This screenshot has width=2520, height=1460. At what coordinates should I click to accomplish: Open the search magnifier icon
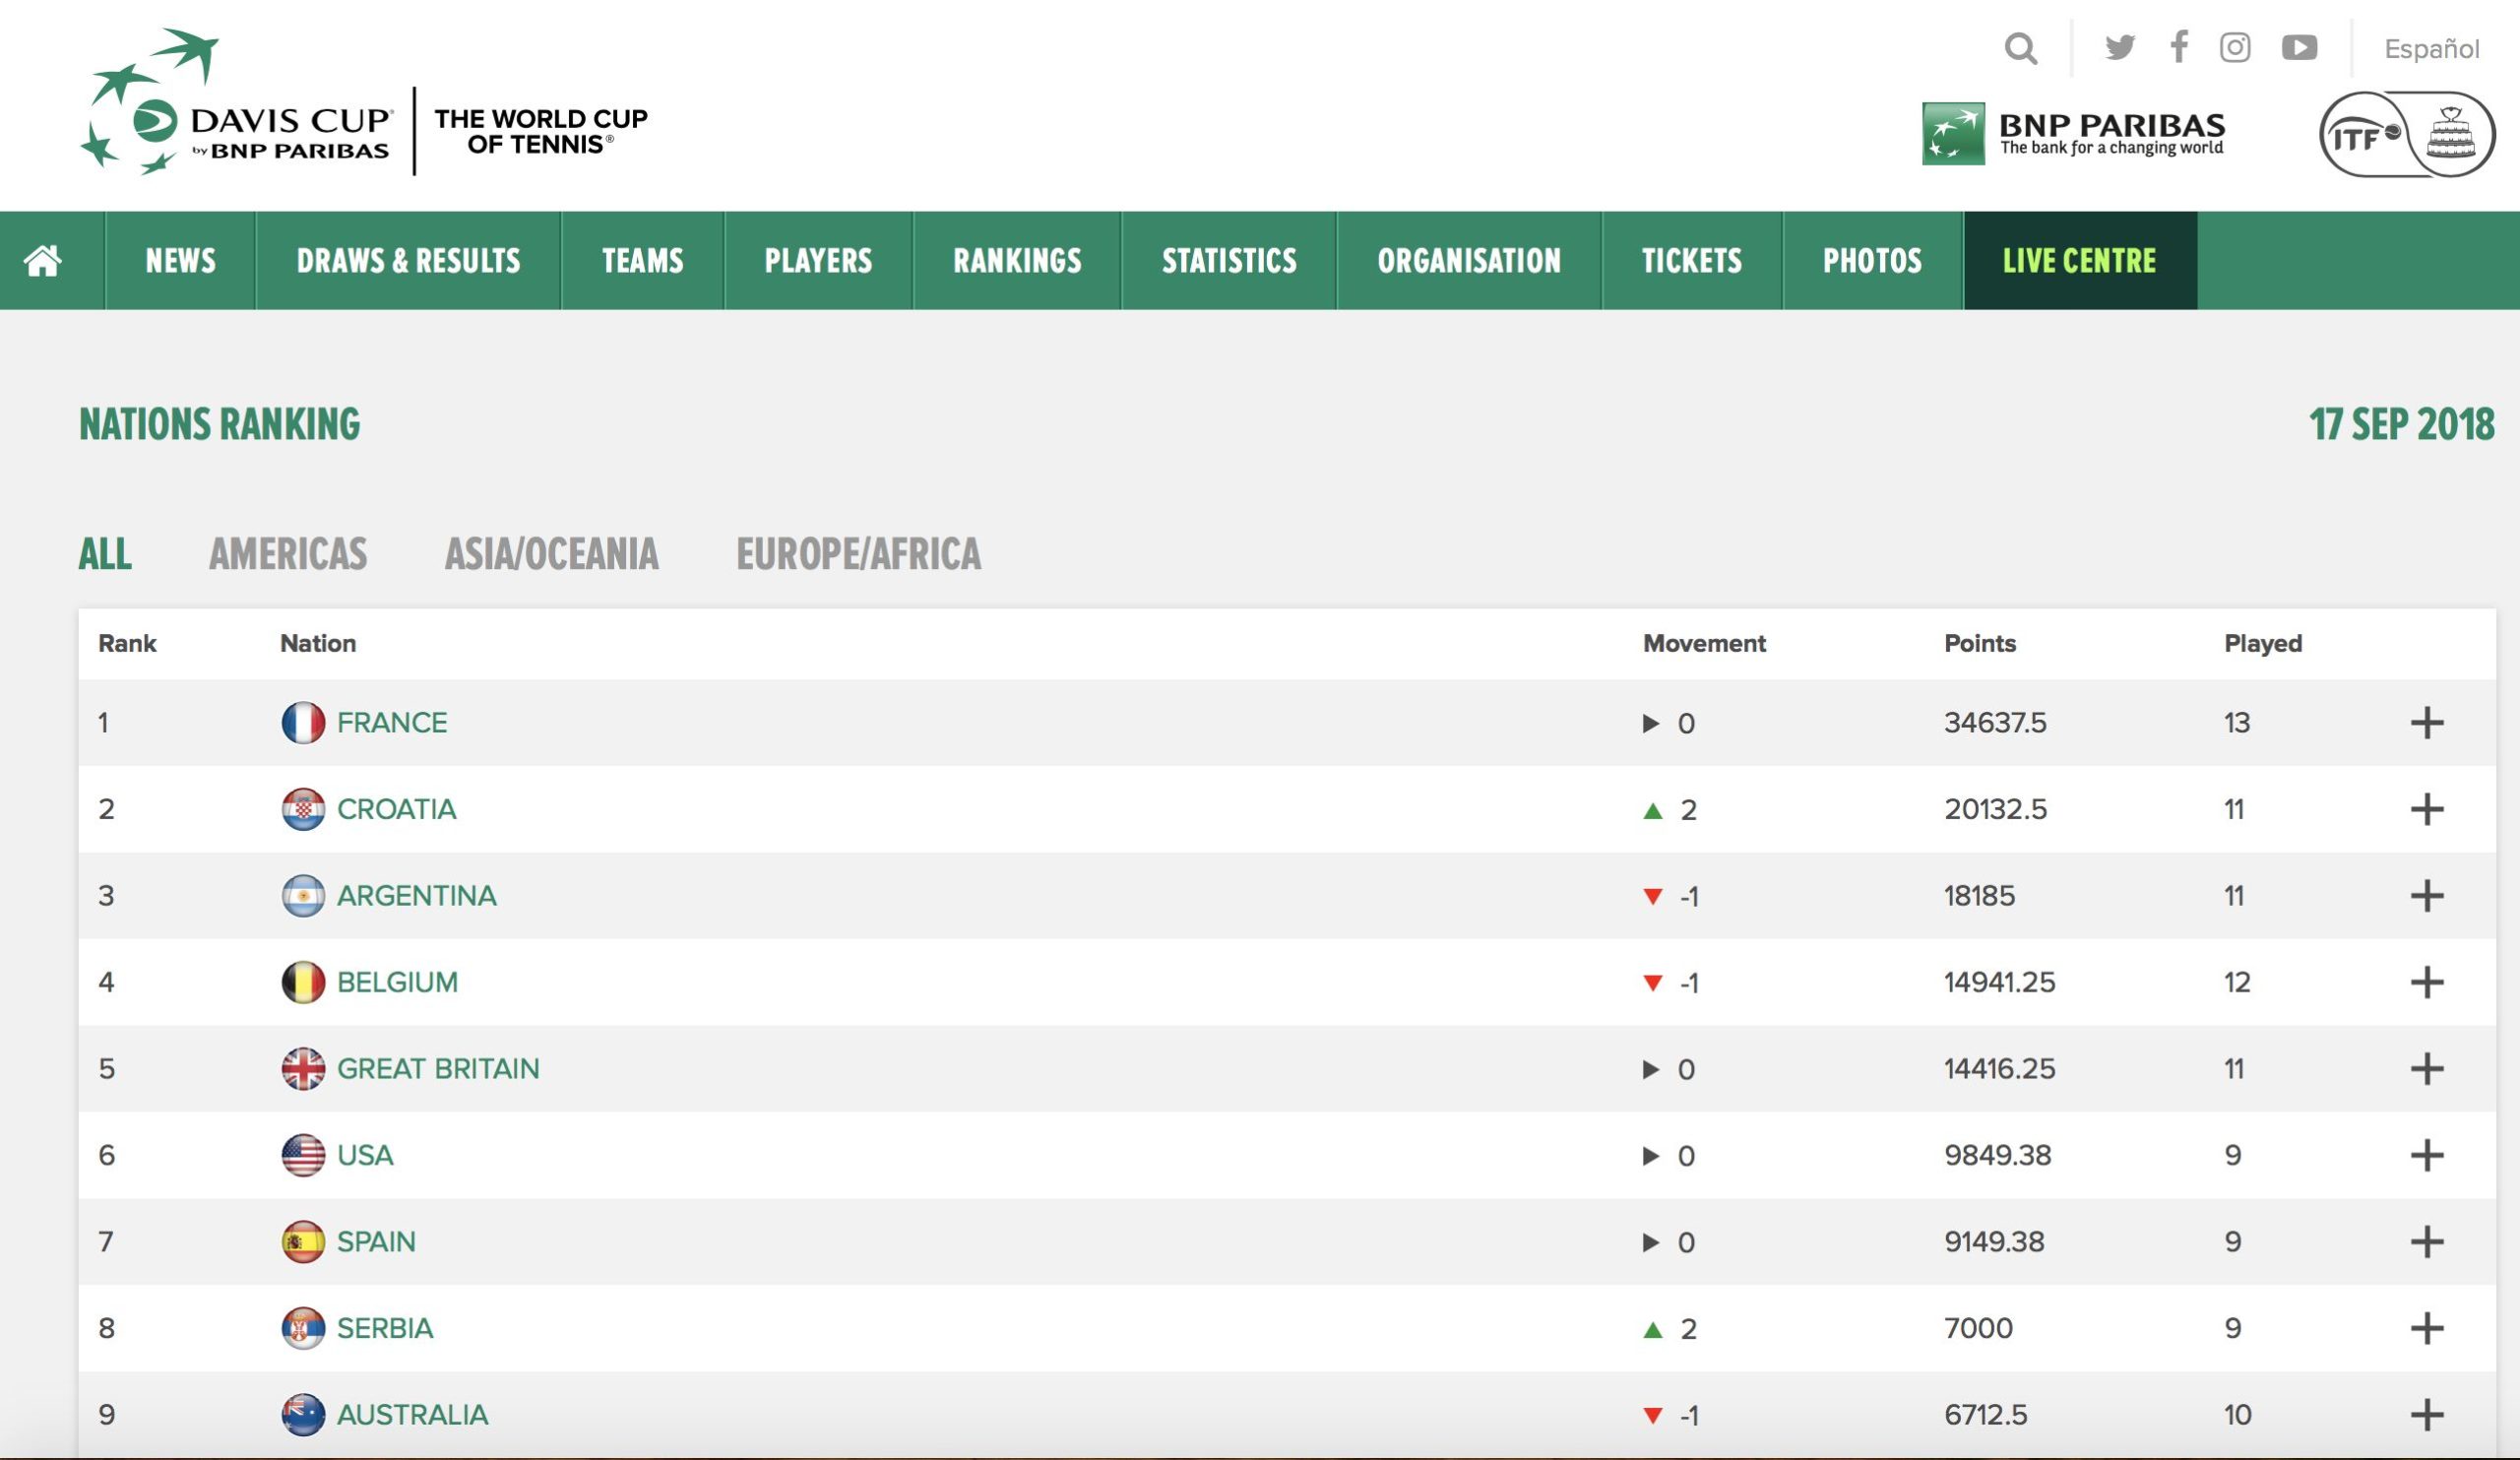pos(2020,48)
